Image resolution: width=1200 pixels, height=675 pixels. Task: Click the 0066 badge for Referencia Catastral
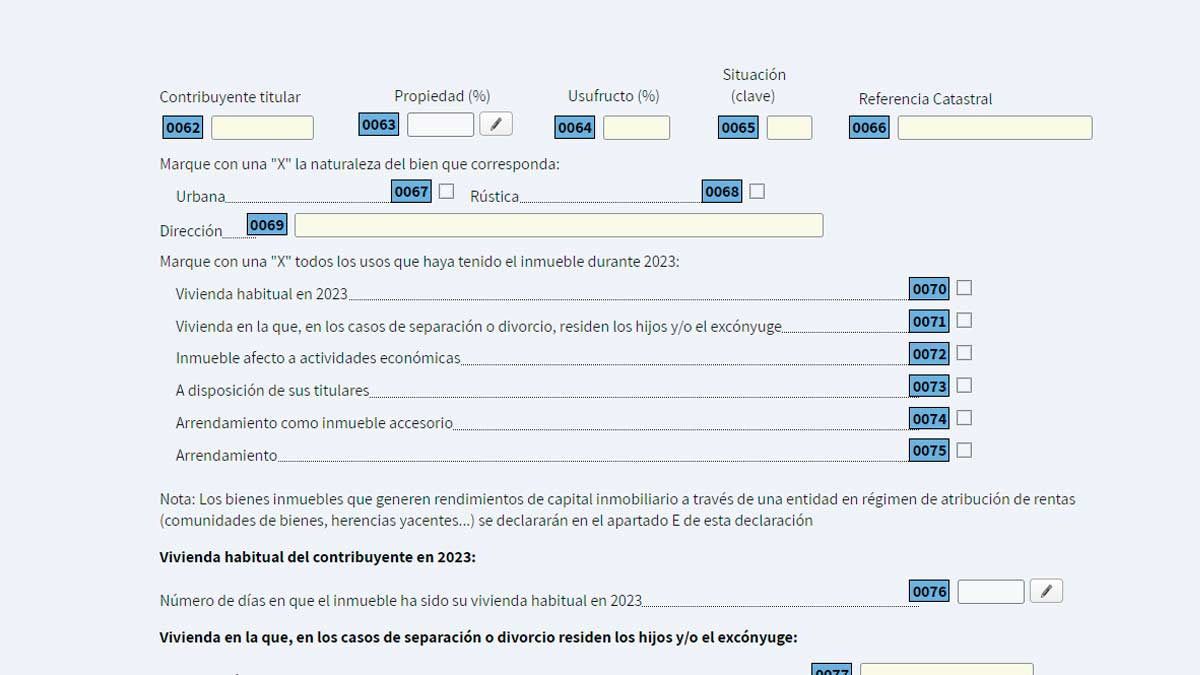[x=868, y=128]
